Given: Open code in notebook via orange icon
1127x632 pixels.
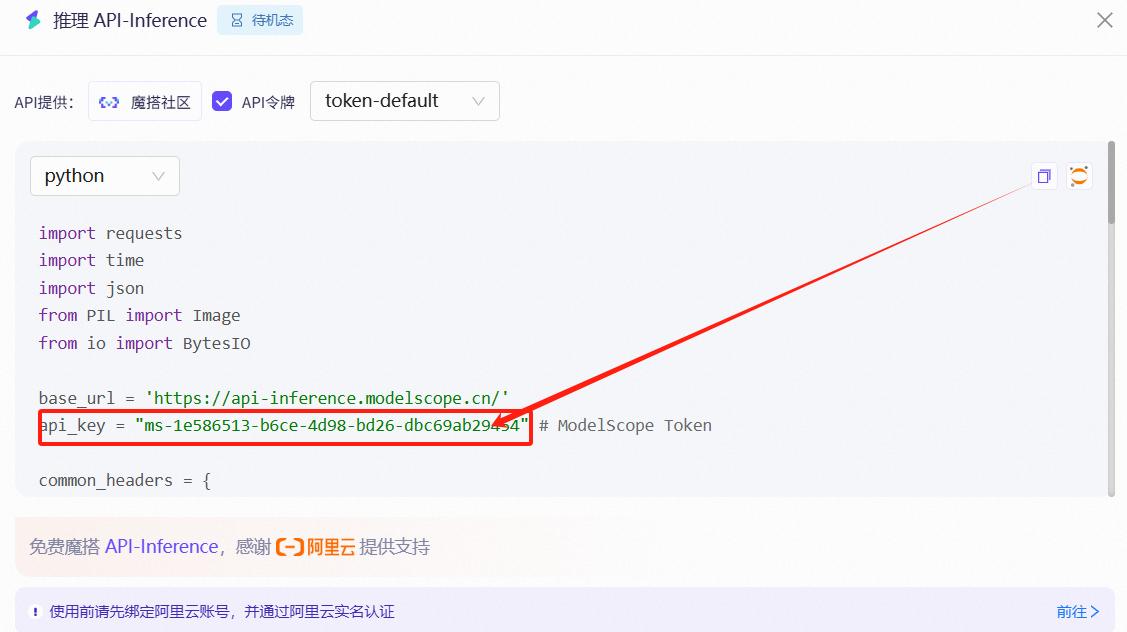Looking at the screenshot, I should click(1078, 177).
